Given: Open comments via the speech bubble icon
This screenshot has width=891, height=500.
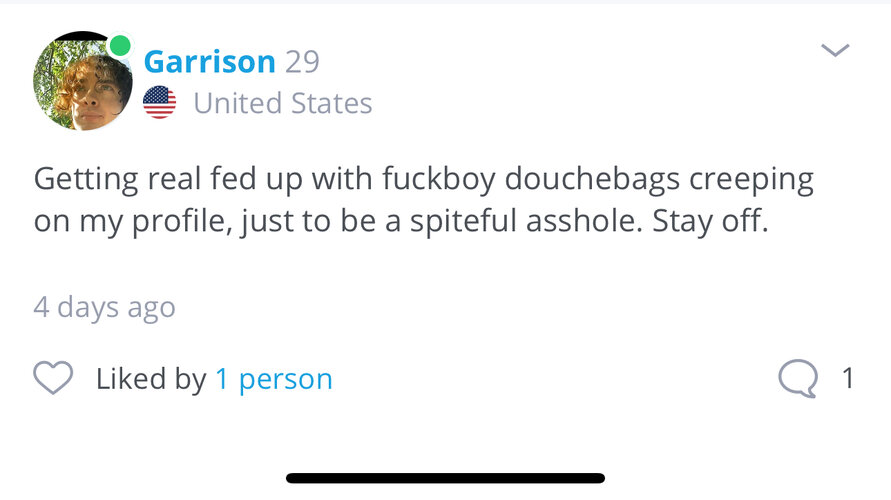Looking at the screenshot, I should 798,378.
